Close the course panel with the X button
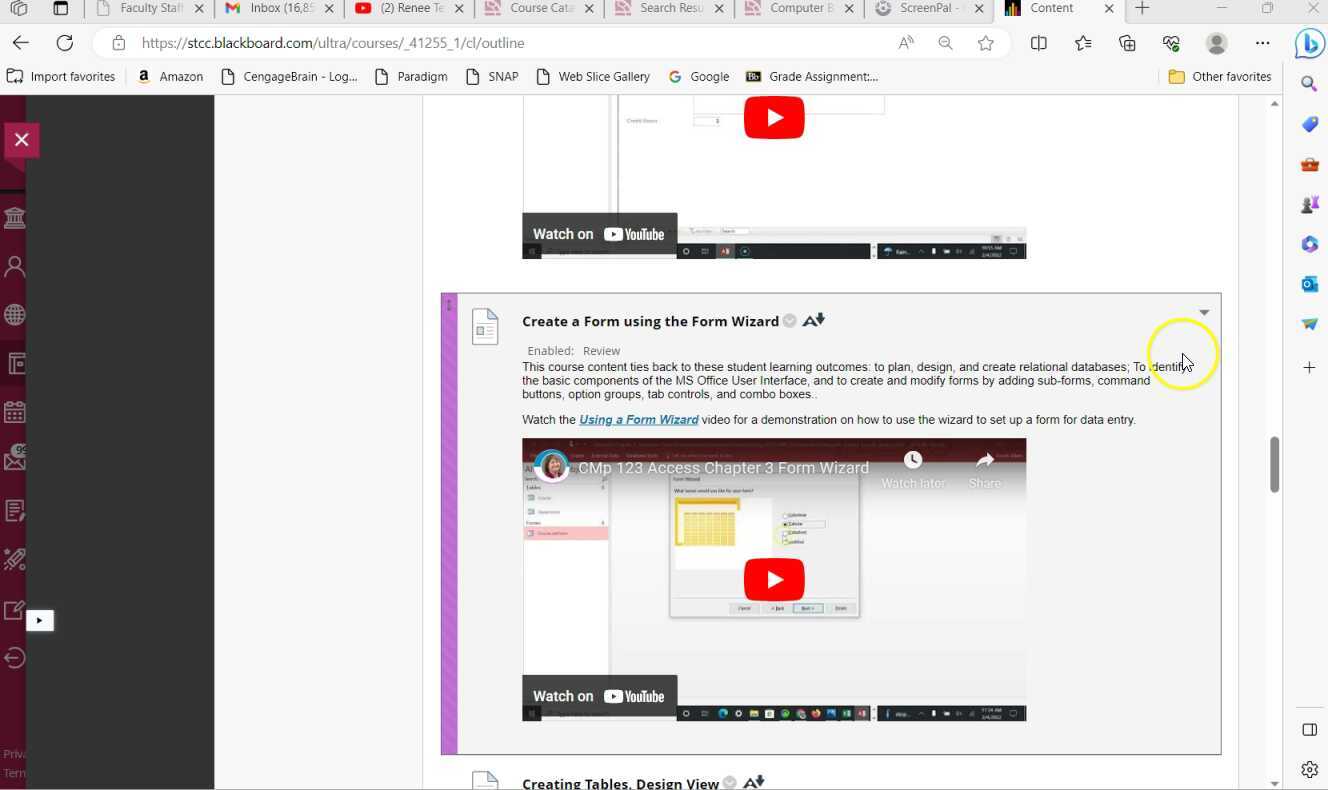1328x790 pixels. point(21,140)
